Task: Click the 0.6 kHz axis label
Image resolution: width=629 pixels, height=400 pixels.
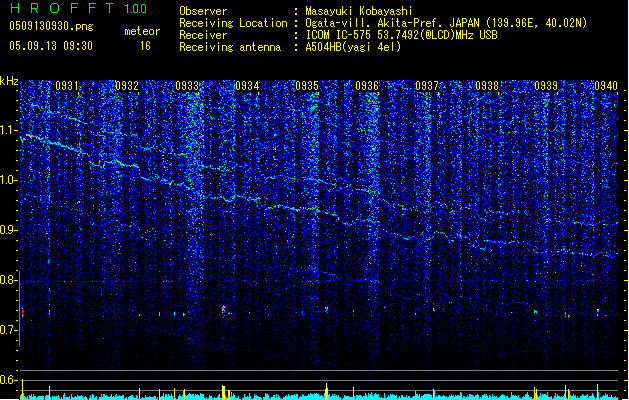Action: click(x=8, y=380)
